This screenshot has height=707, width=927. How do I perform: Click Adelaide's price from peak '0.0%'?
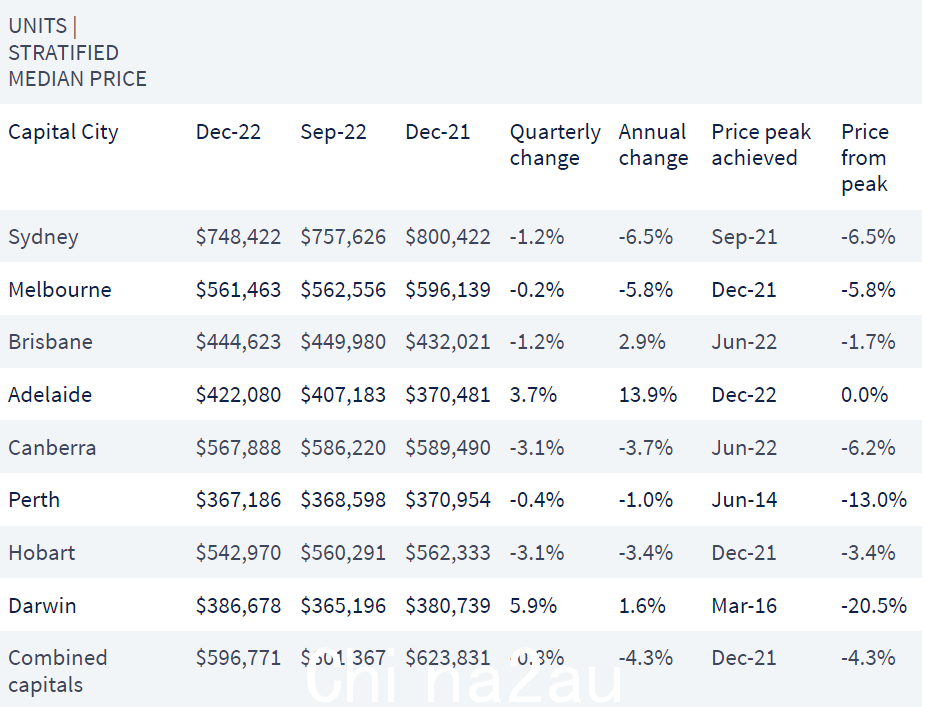coord(864,394)
